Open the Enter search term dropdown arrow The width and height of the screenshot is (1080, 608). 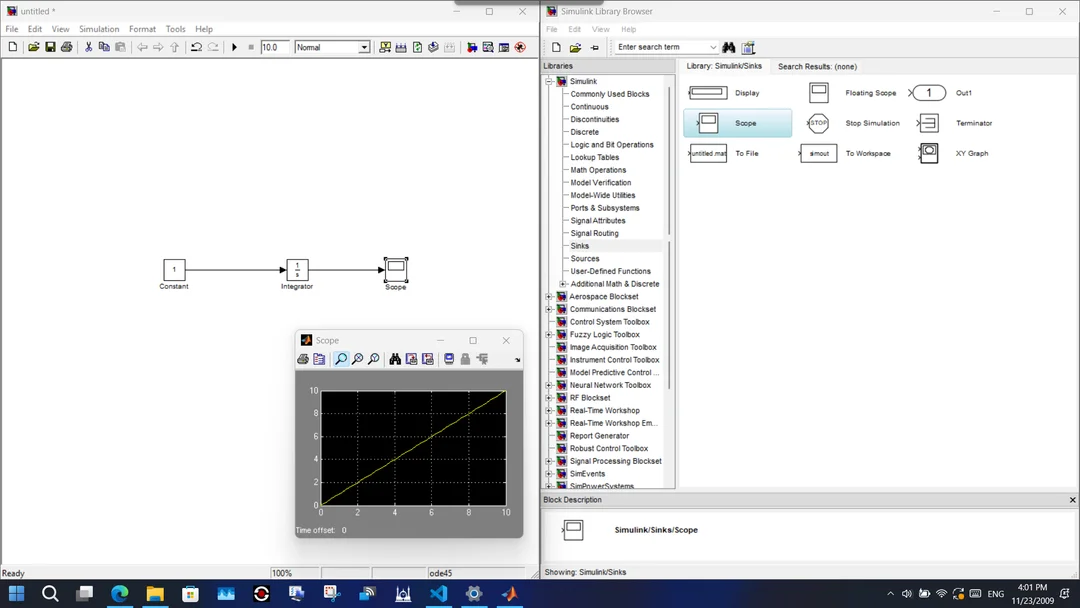(712, 47)
